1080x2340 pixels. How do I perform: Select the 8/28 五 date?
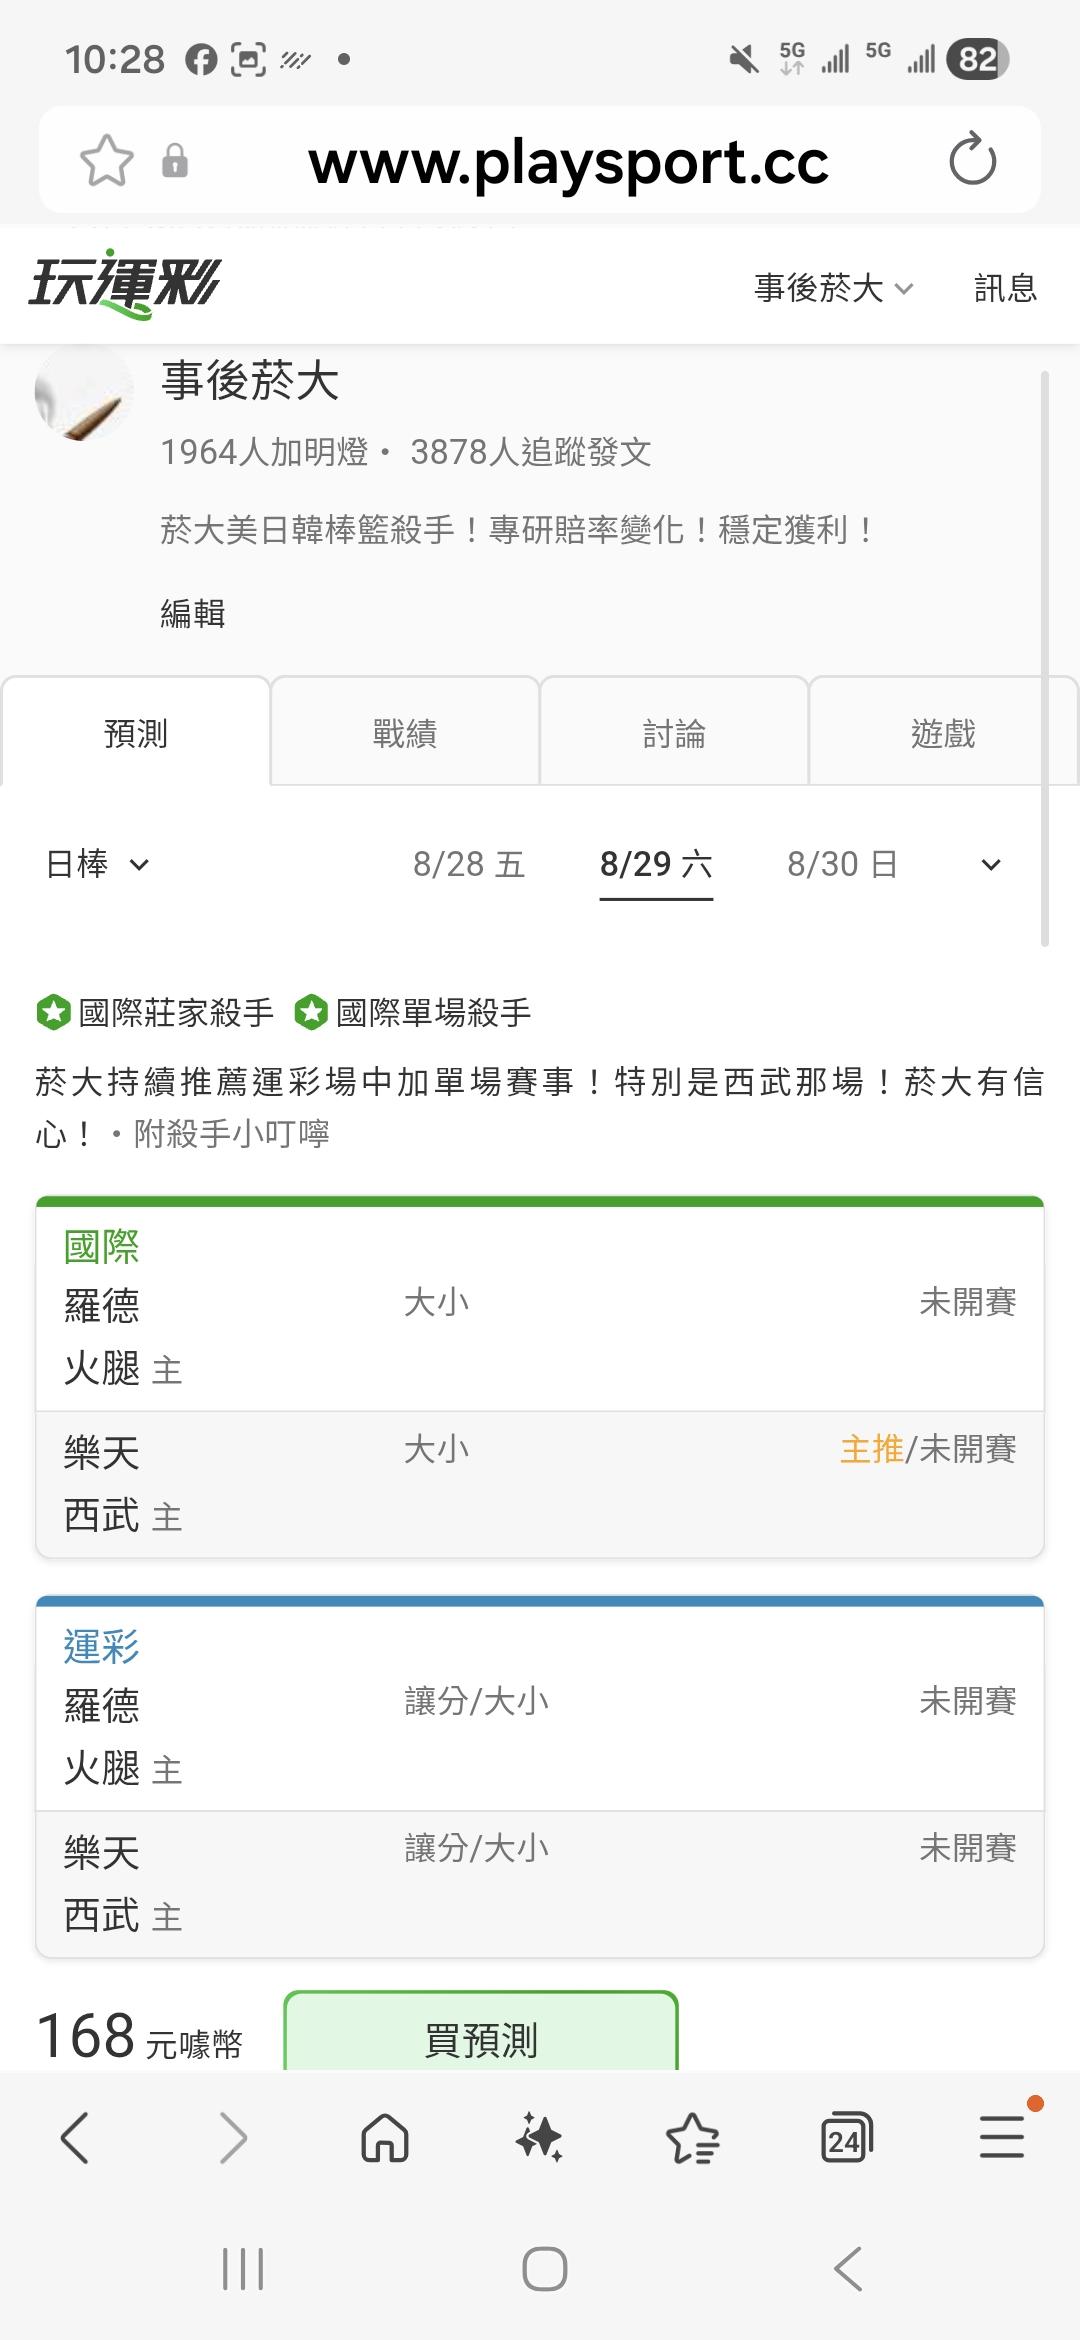pyautogui.click(x=469, y=864)
